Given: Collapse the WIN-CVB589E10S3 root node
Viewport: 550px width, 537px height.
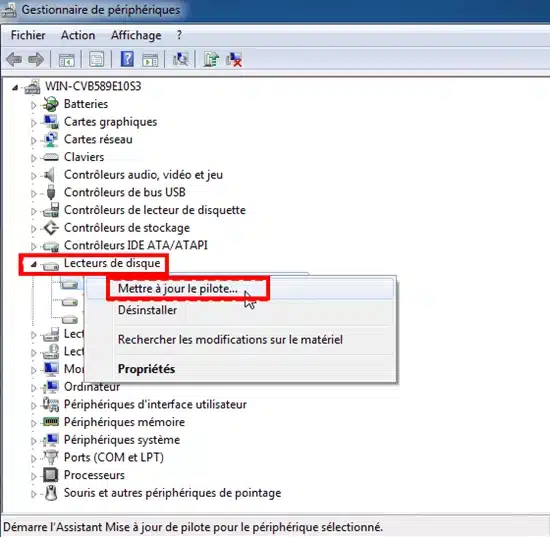Looking at the screenshot, I should pos(15,87).
